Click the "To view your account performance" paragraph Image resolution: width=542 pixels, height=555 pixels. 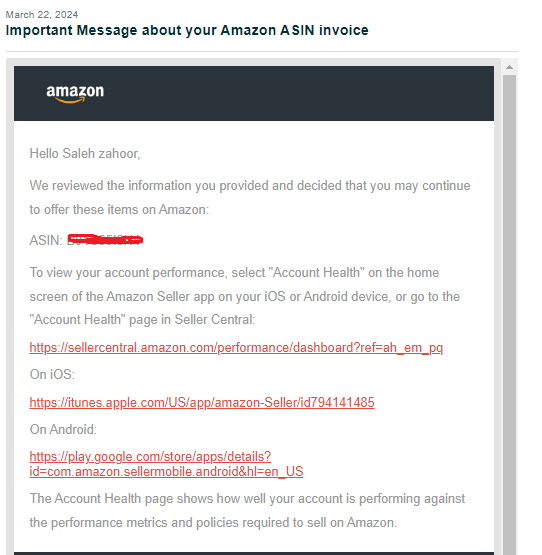point(245,296)
